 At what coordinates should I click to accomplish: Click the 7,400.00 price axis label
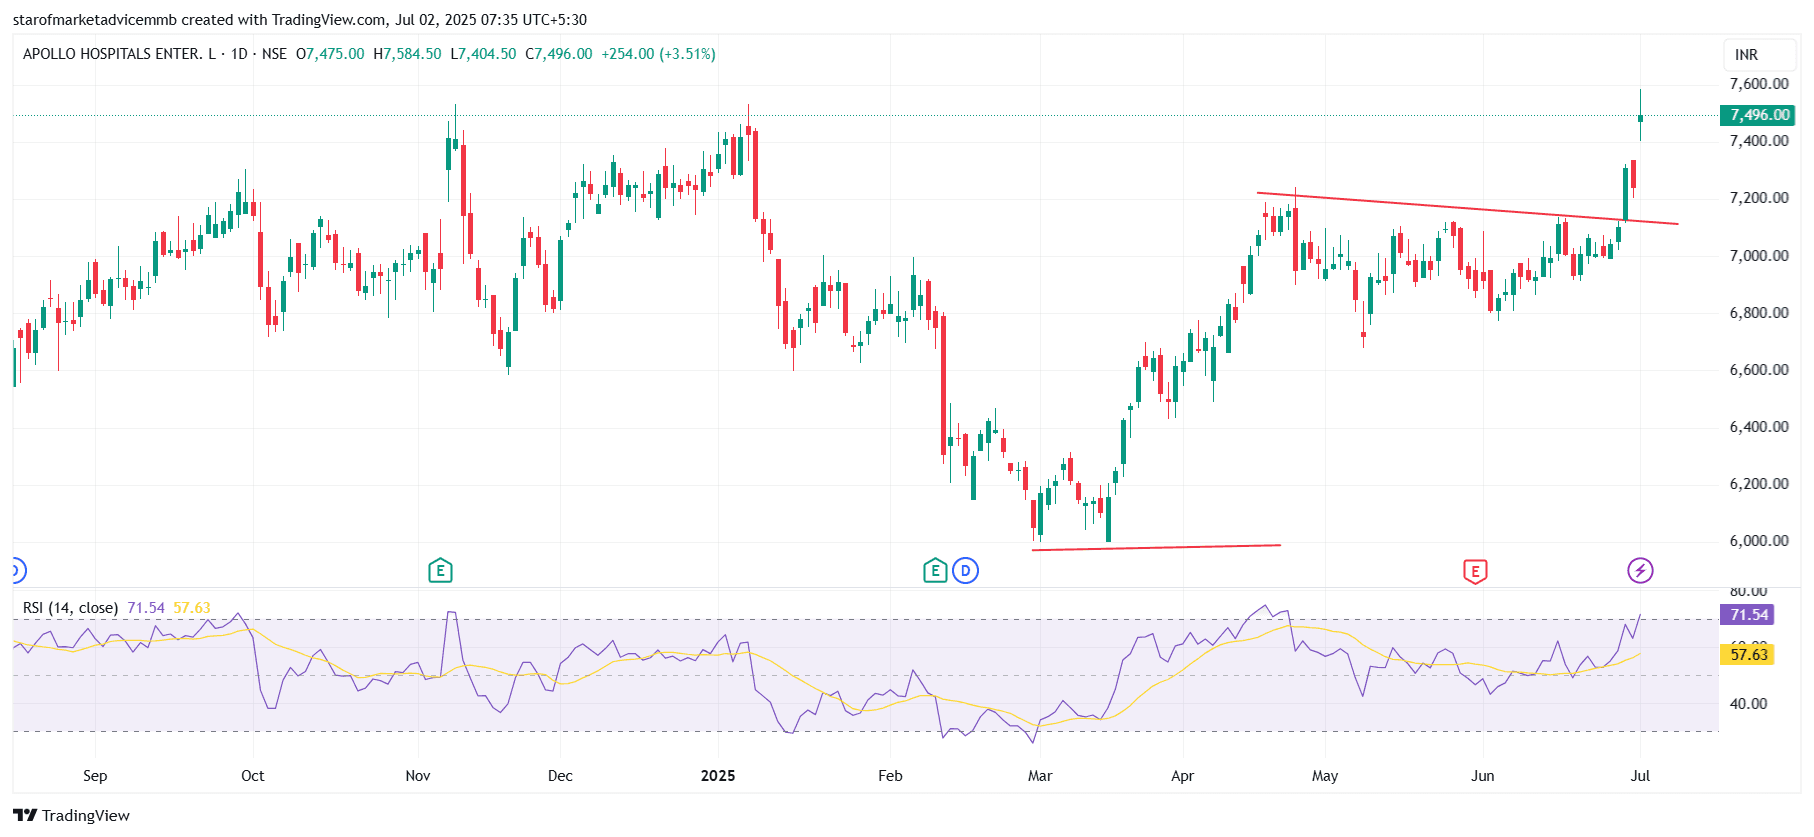pyautogui.click(x=1759, y=141)
